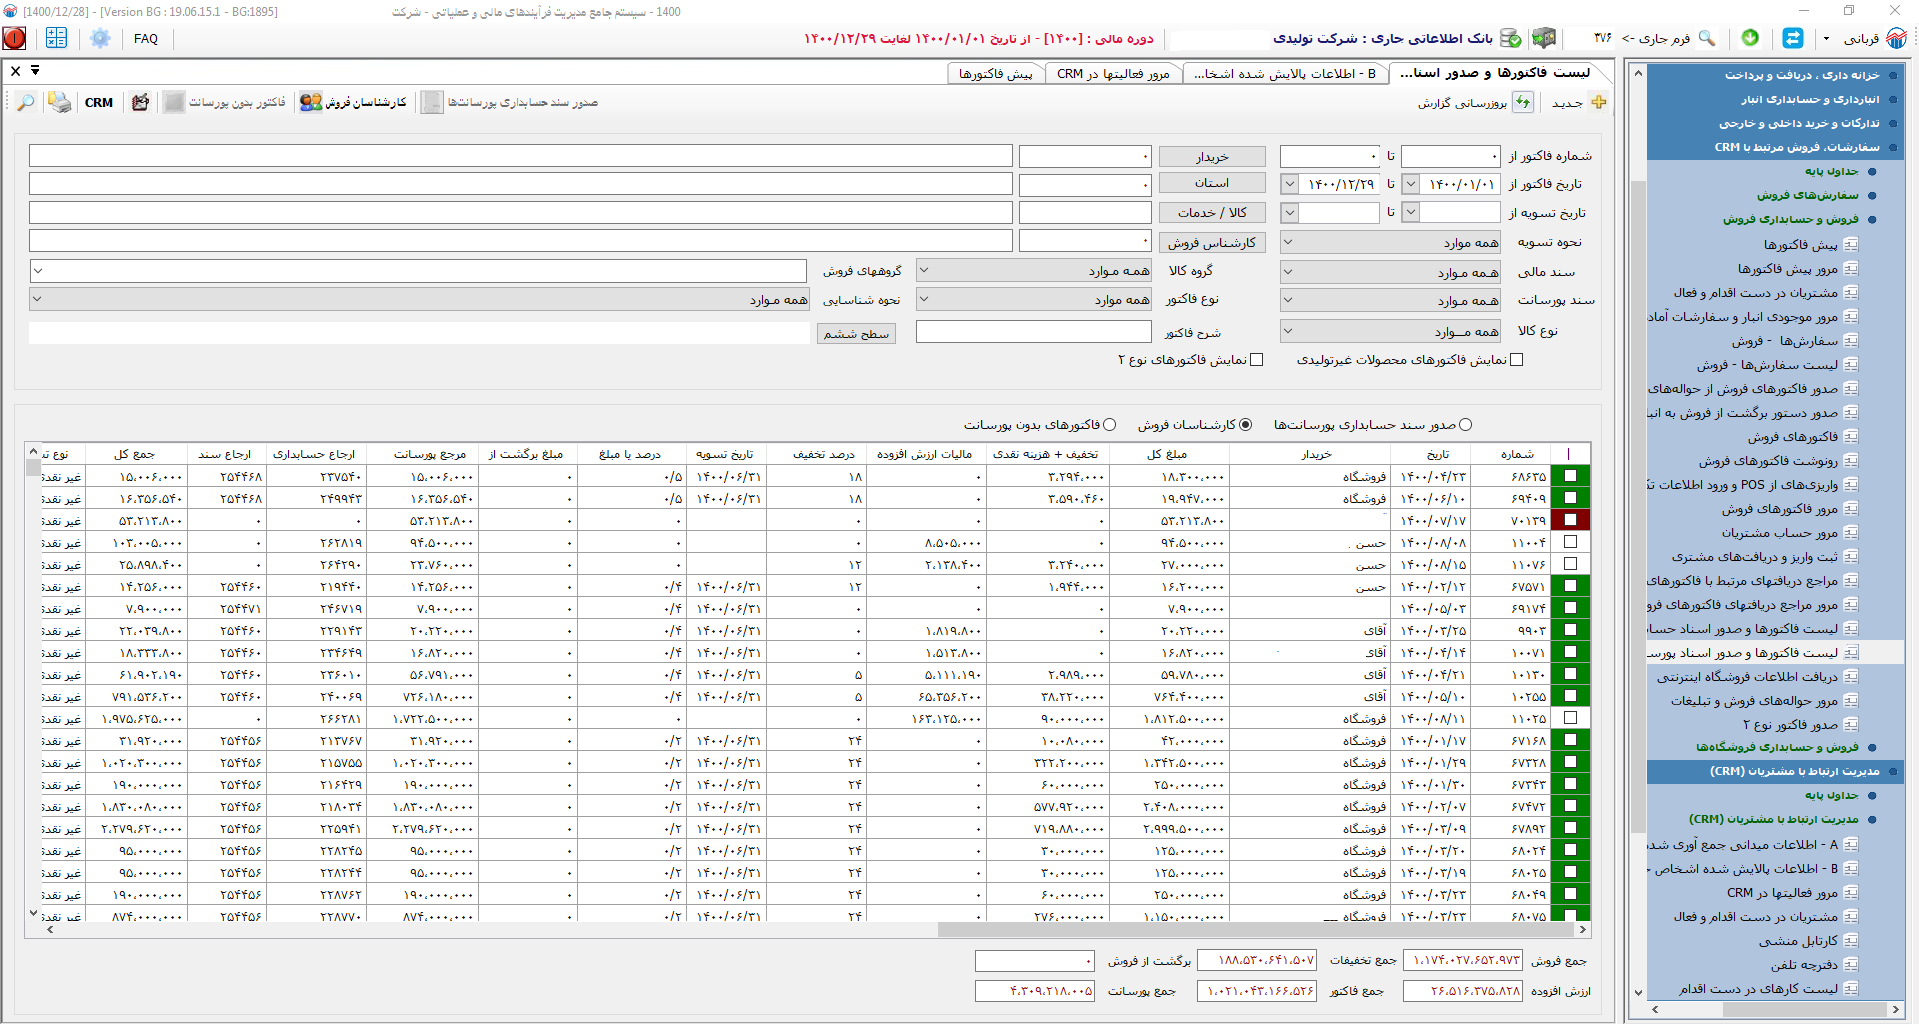
Task: Check 'نمایش فاکتورهای محصولات غیرتولیدی' checkbox
Action: 1516,360
